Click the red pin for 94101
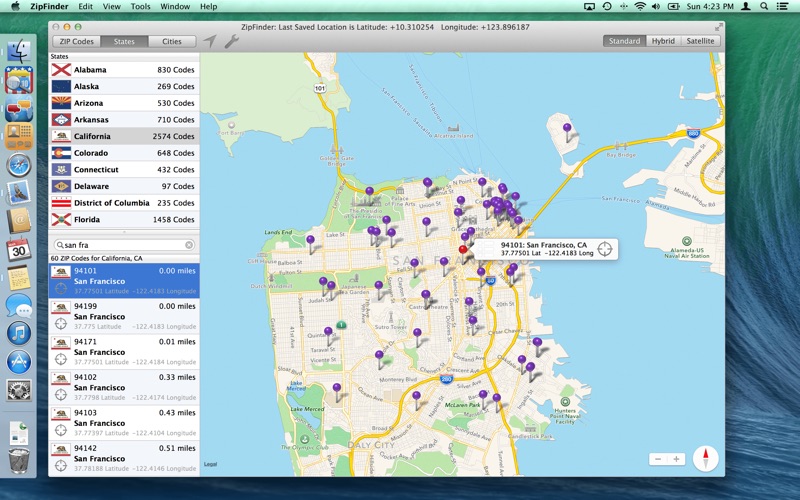 pos(463,248)
